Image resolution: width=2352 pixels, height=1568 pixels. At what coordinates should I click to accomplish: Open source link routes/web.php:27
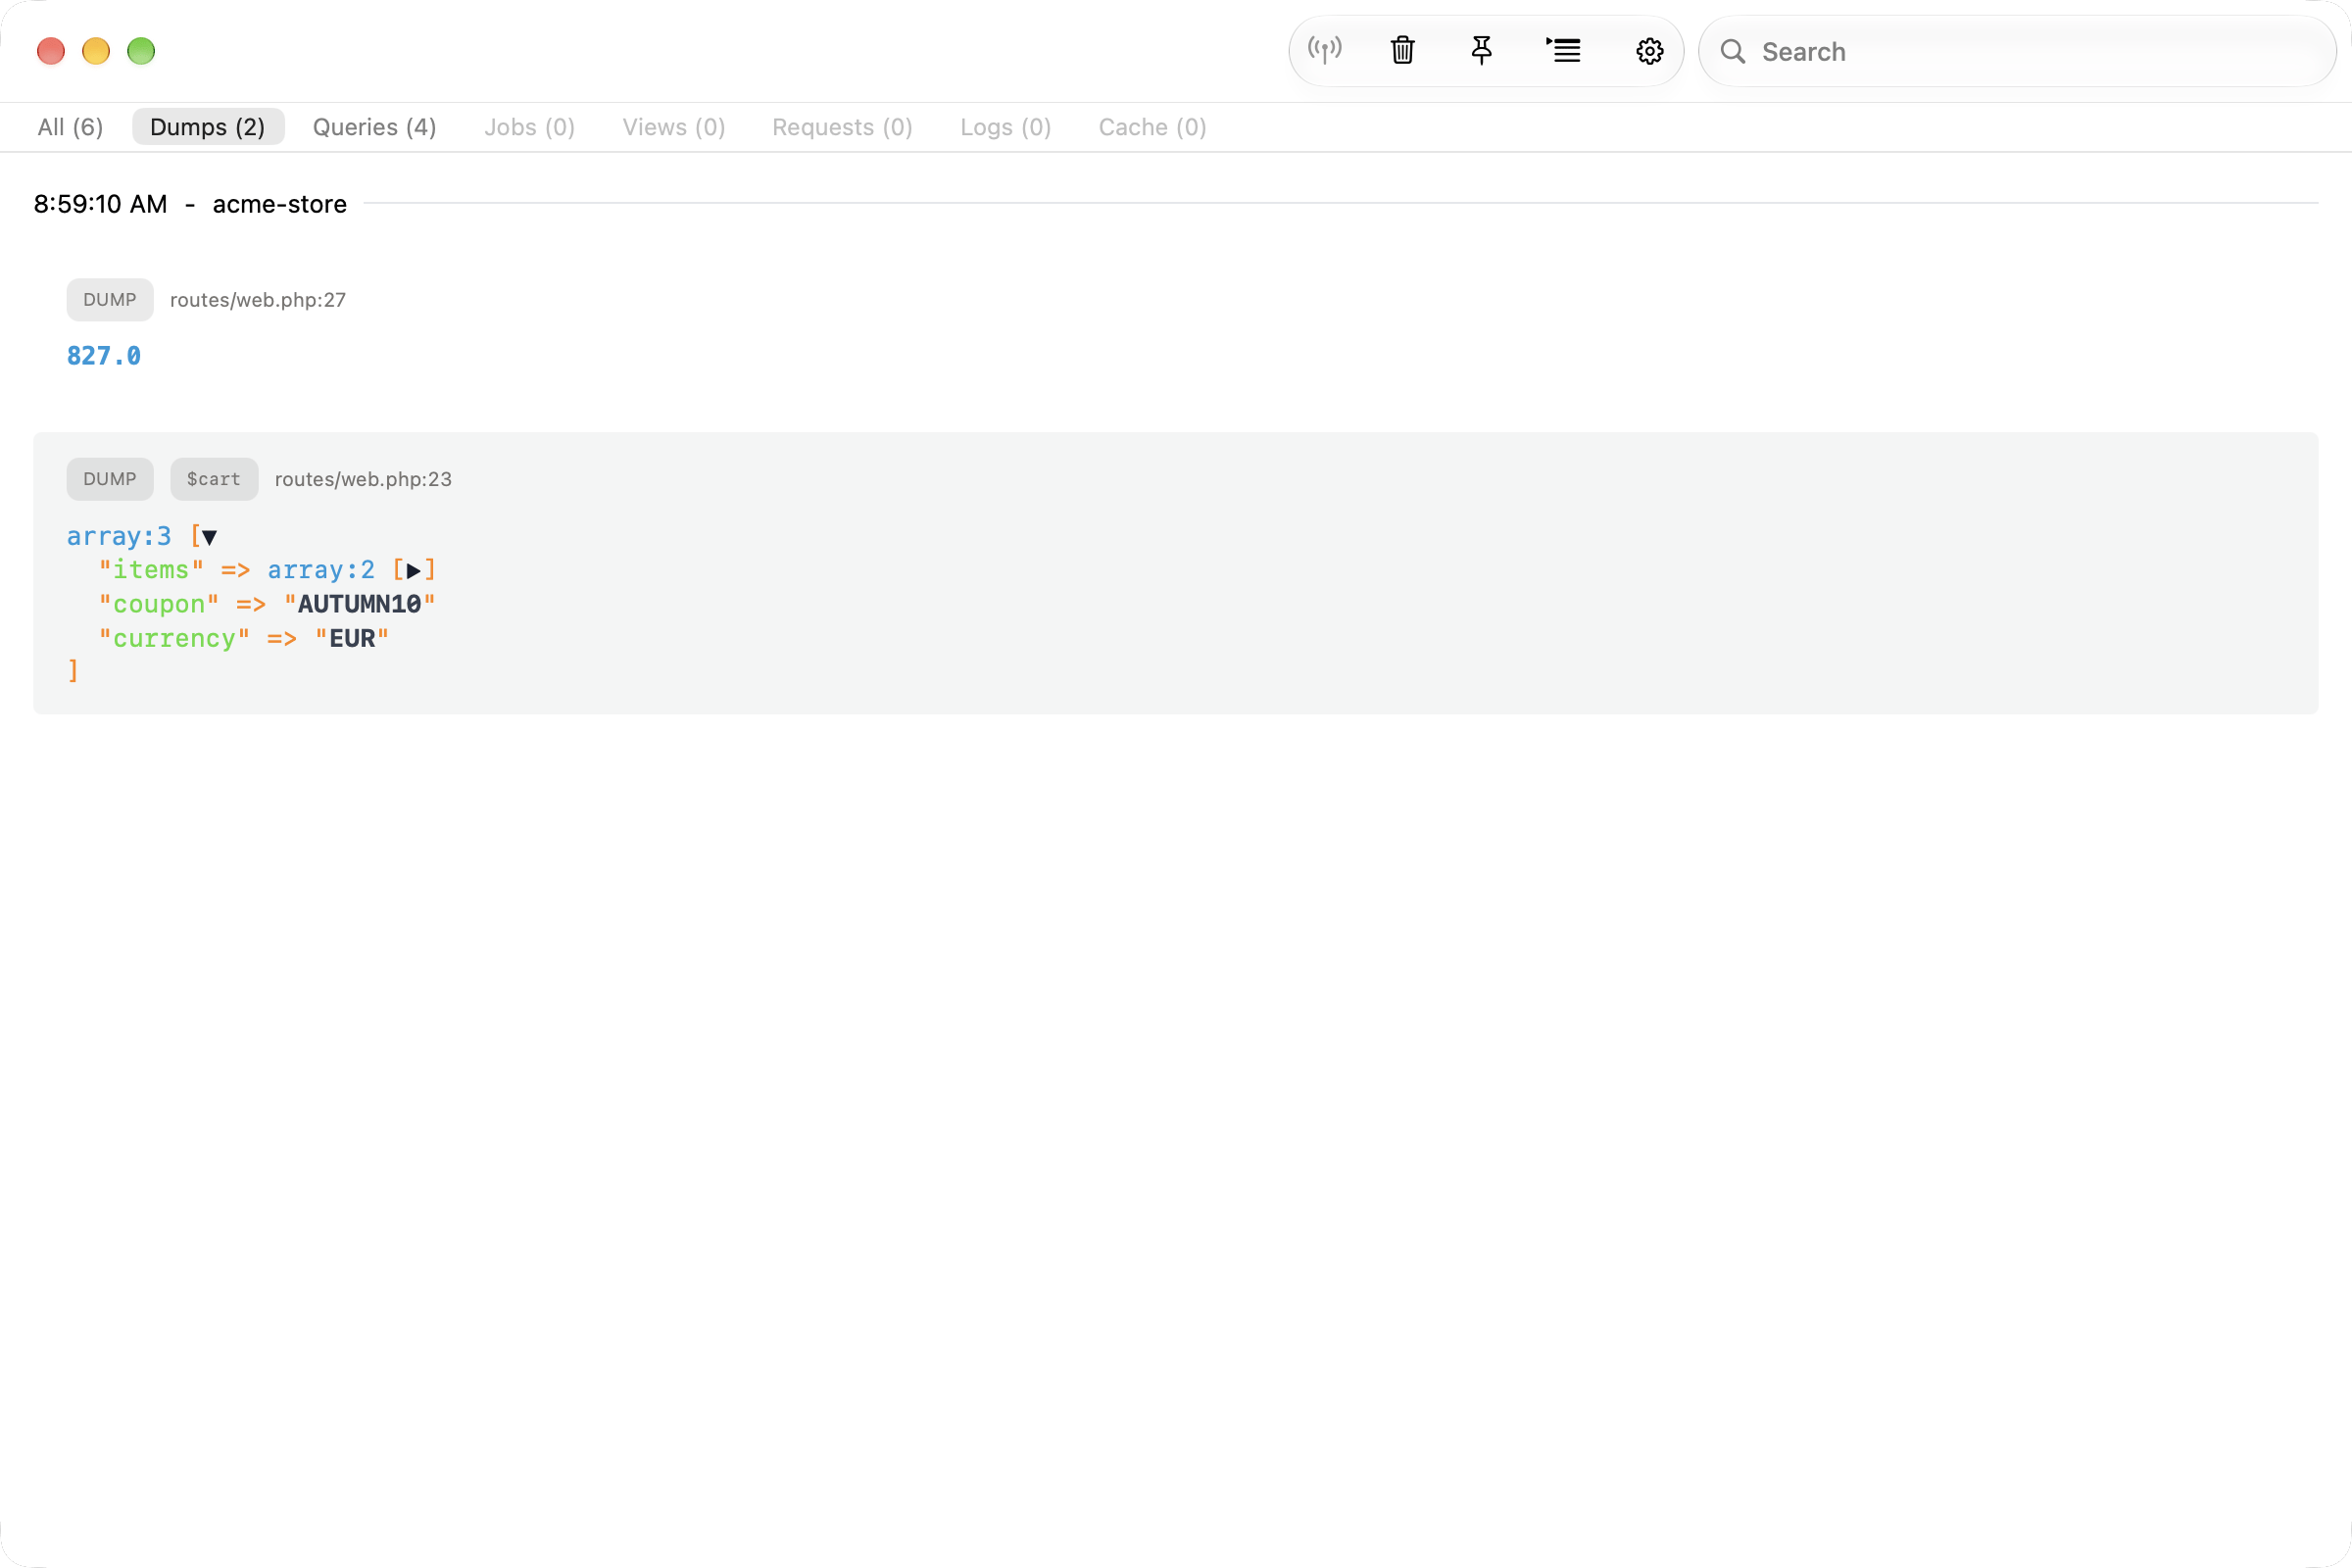(x=258, y=300)
